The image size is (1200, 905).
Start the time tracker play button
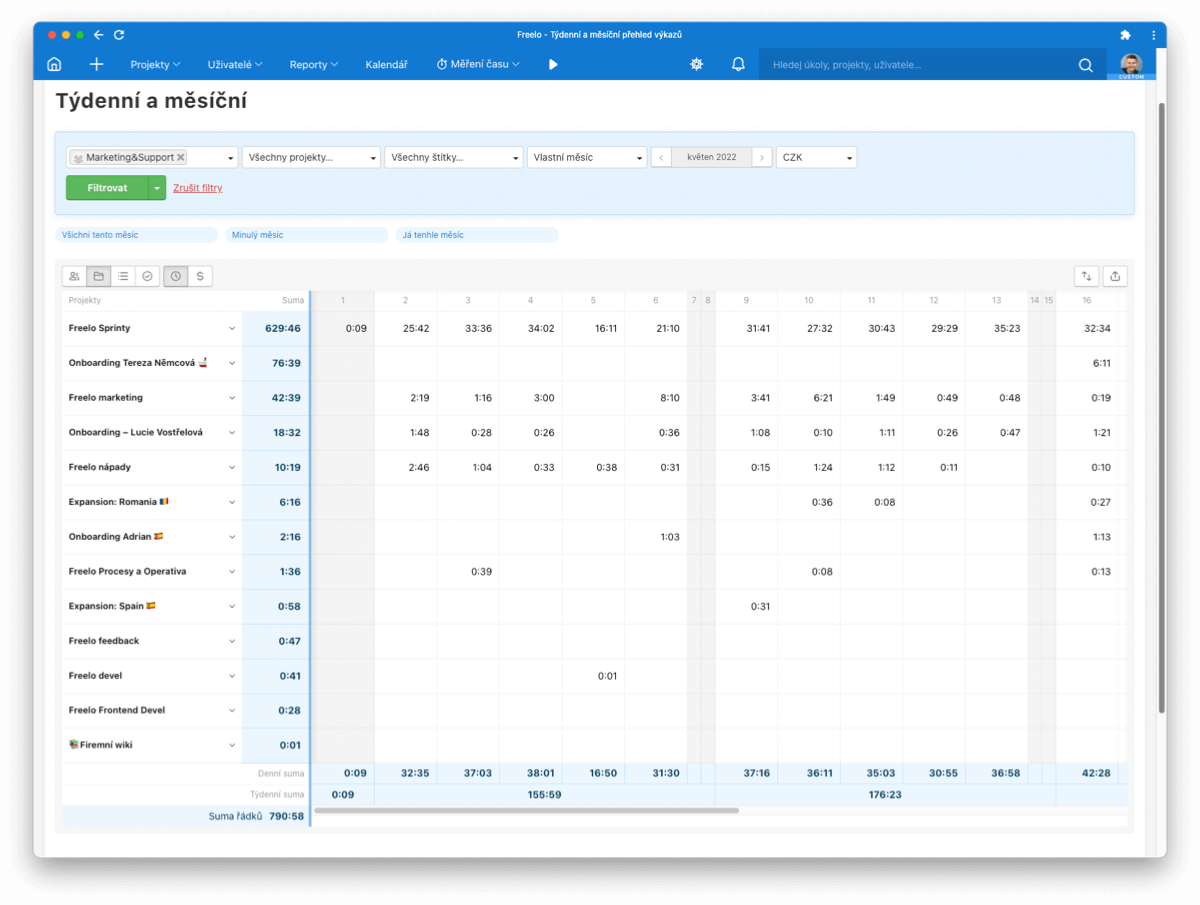pos(553,64)
